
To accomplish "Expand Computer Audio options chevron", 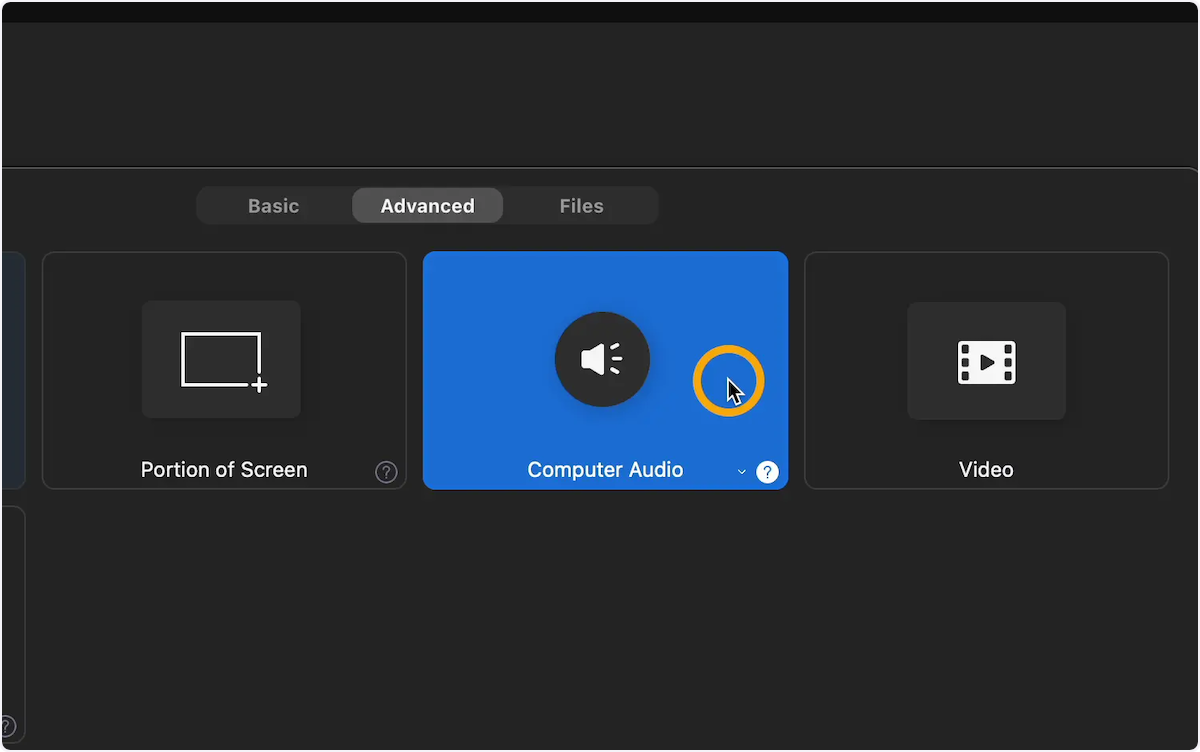I will pyautogui.click(x=742, y=472).
